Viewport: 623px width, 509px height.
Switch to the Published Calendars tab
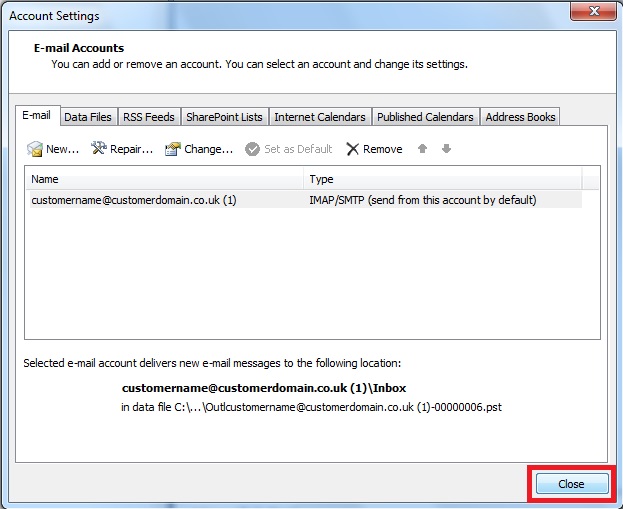coord(425,117)
